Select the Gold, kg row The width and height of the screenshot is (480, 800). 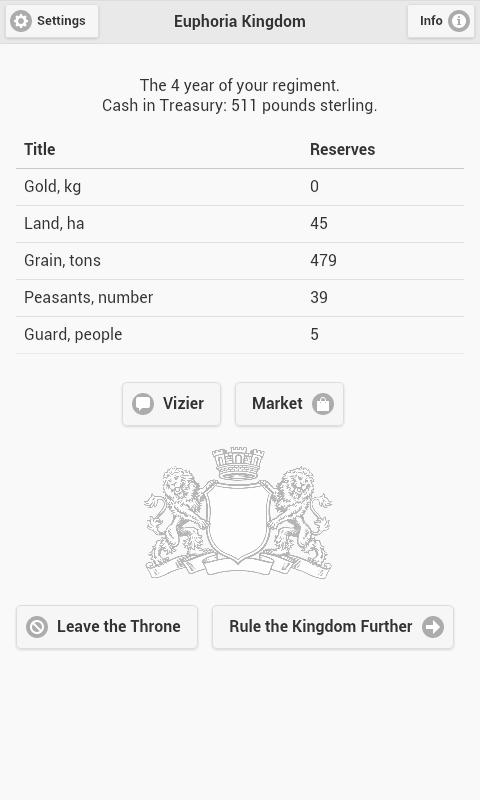coord(240,187)
